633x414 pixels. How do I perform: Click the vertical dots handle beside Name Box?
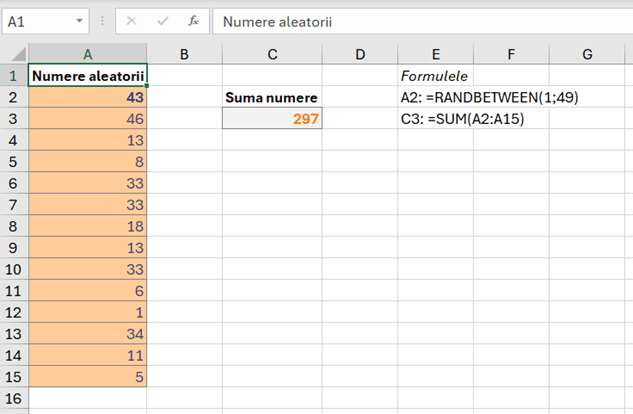click(102, 20)
